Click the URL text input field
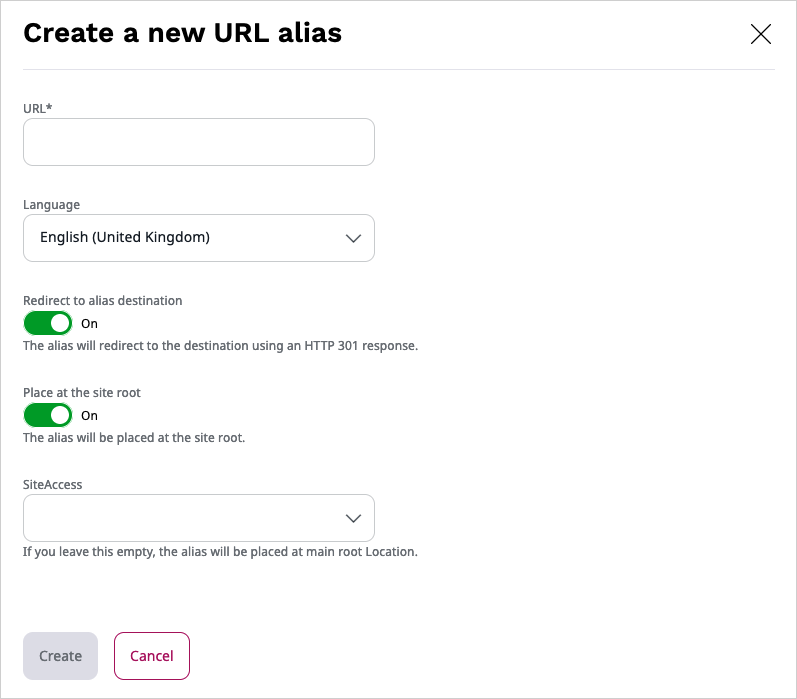Viewport: 797px width, 699px height. (198, 142)
